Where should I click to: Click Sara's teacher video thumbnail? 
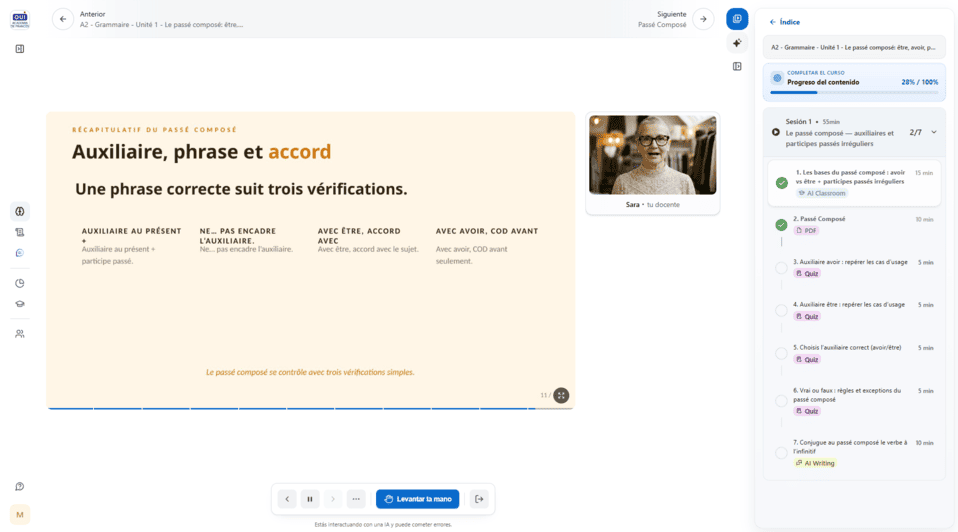click(653, 155)
